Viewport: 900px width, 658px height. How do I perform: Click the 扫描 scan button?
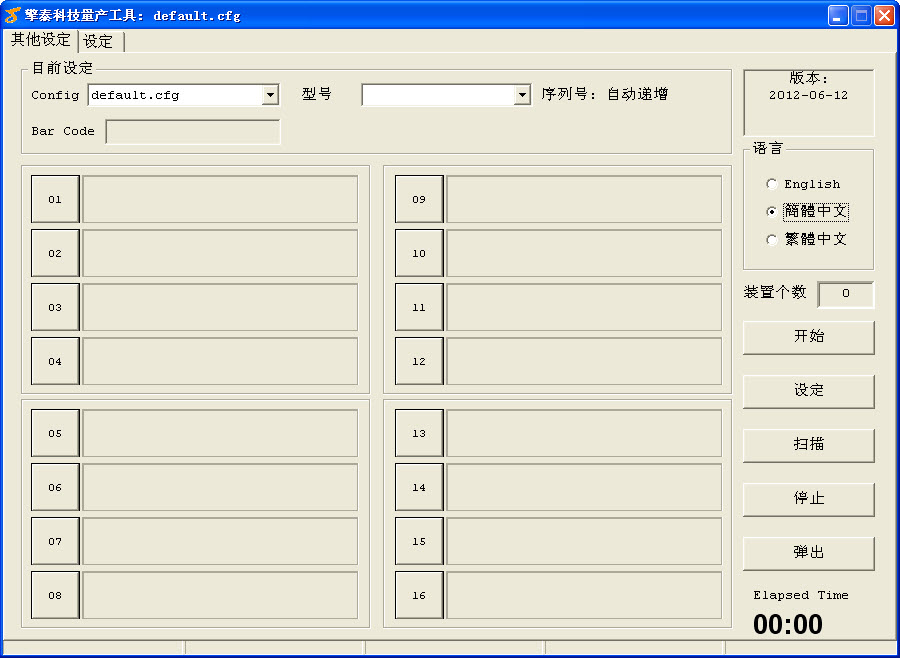[808, 445]
